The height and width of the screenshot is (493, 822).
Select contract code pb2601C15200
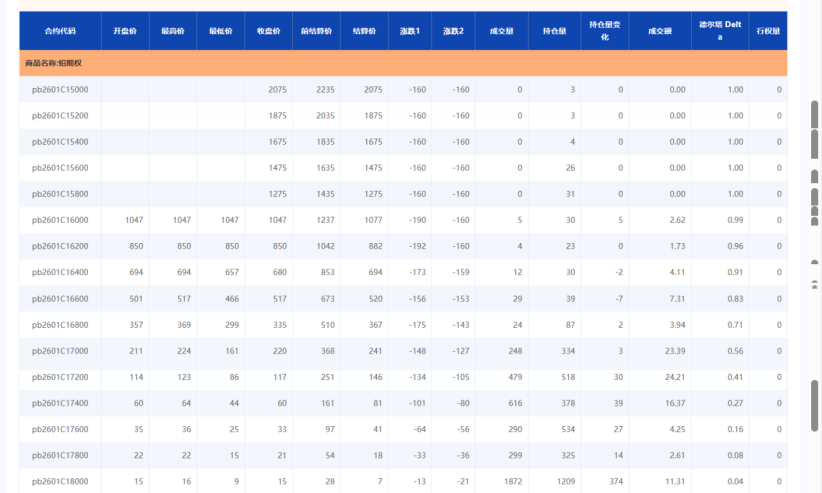coord(60,116)
